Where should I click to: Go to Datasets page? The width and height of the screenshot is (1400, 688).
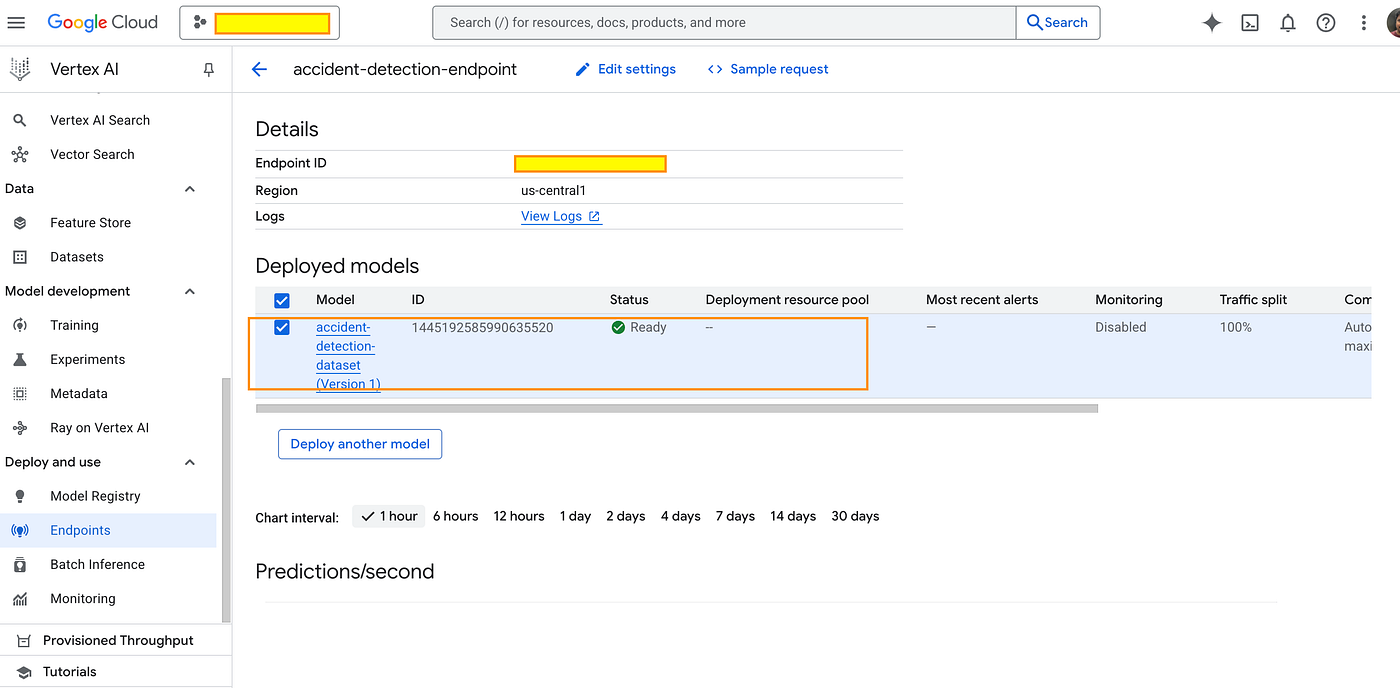77,257
